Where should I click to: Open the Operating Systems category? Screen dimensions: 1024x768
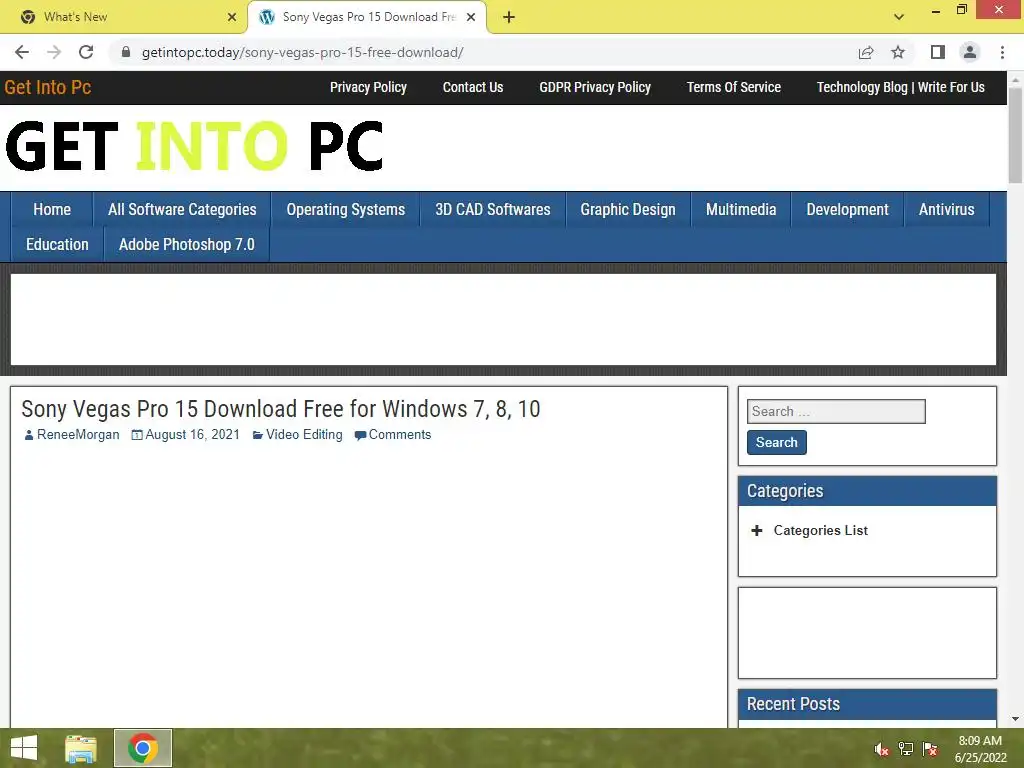345,210
